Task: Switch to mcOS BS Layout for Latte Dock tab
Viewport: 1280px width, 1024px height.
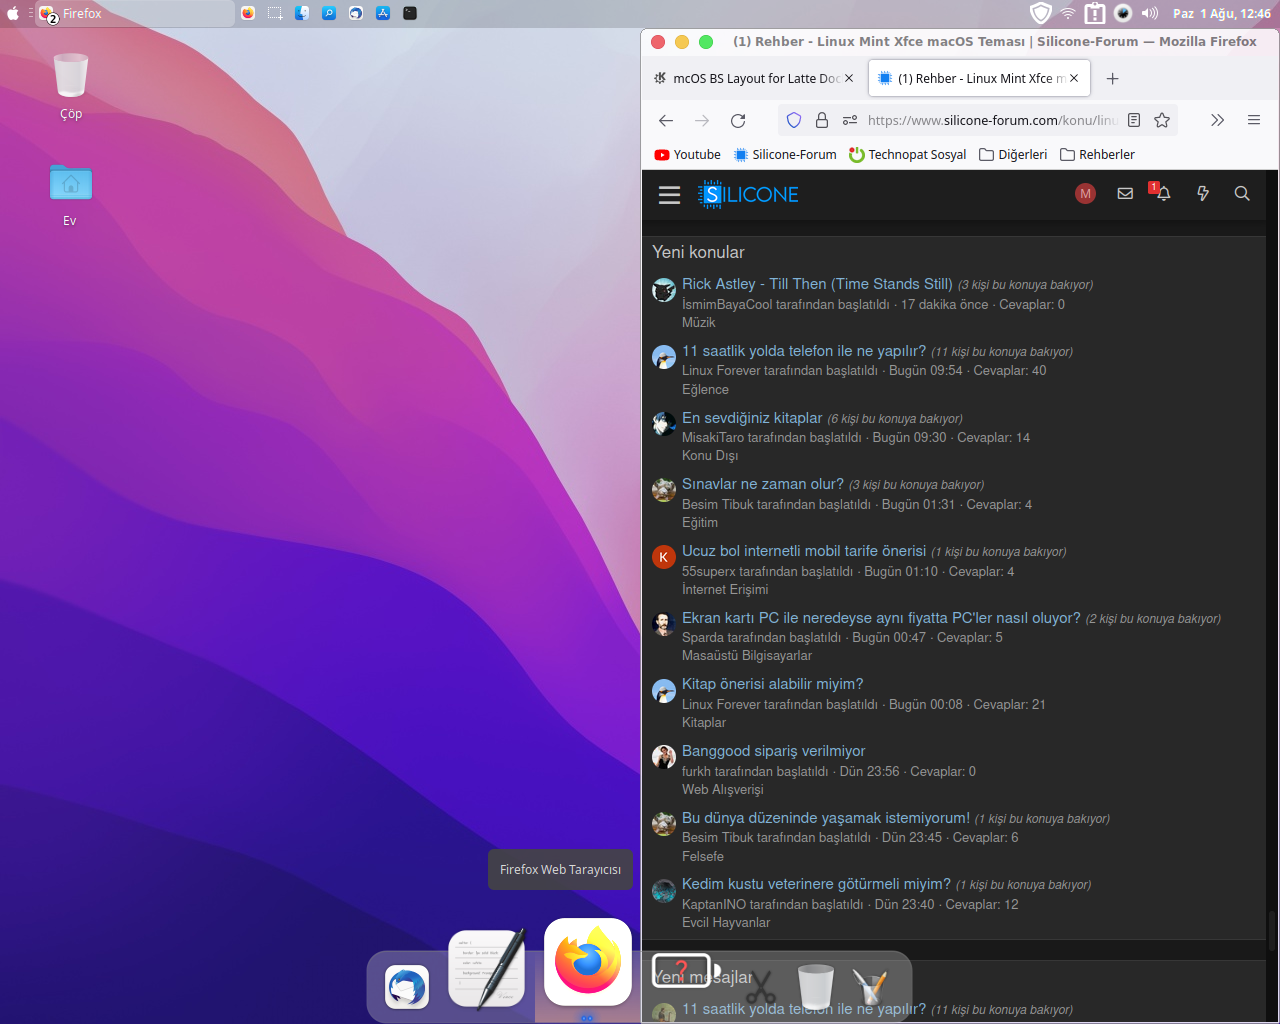Action: tap(754, 78)
